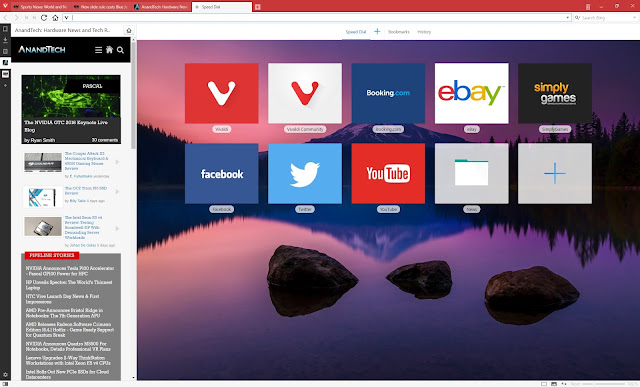The width and height of the screenshot is (640, 387).
Task: Click the home icon in the address toolbar
Action: [x=55, y=18]
